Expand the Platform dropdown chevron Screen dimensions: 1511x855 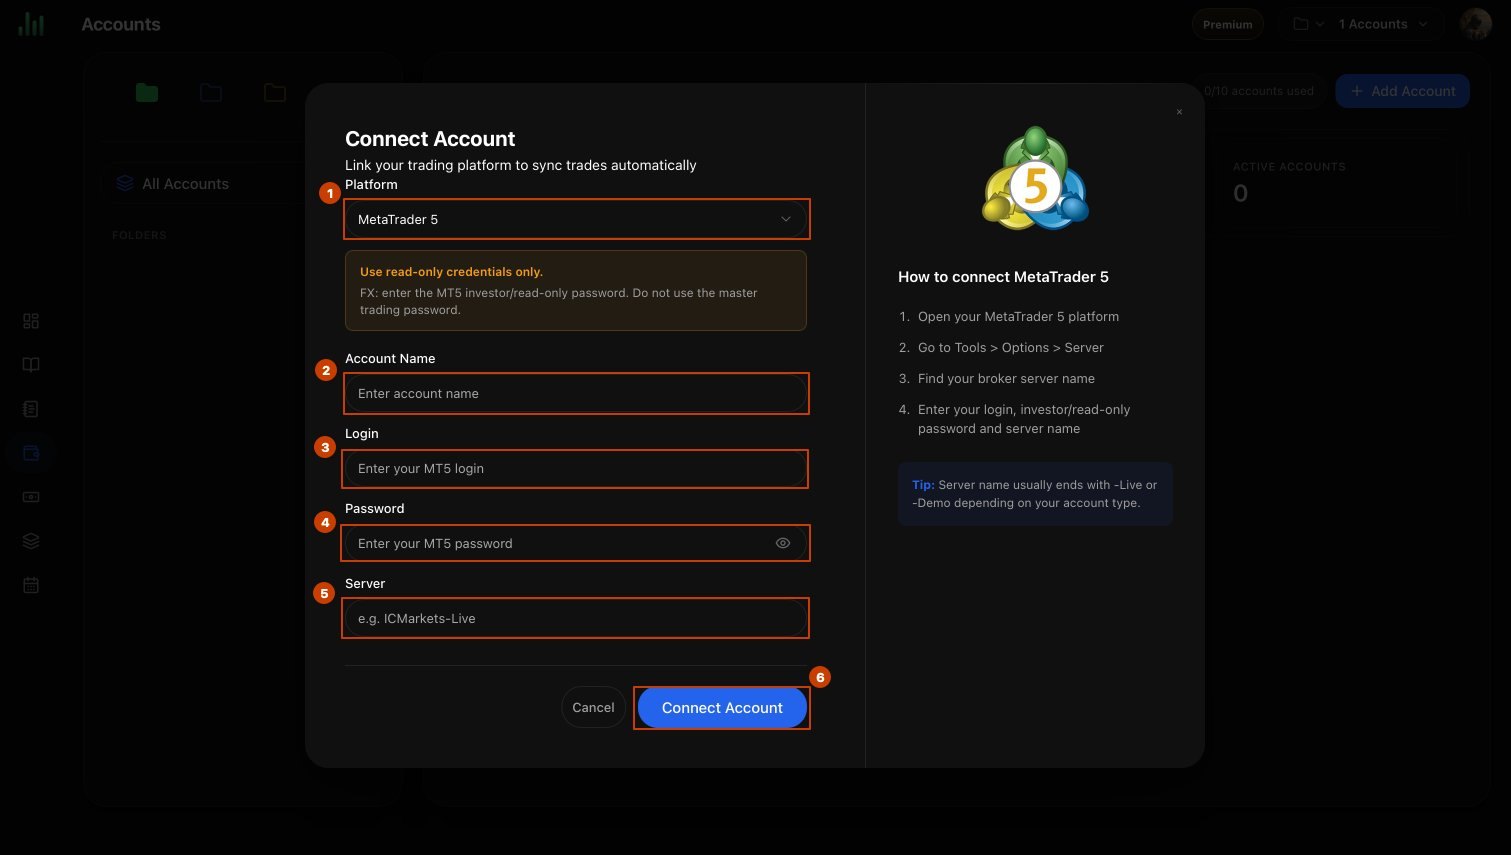click(786, 219)
